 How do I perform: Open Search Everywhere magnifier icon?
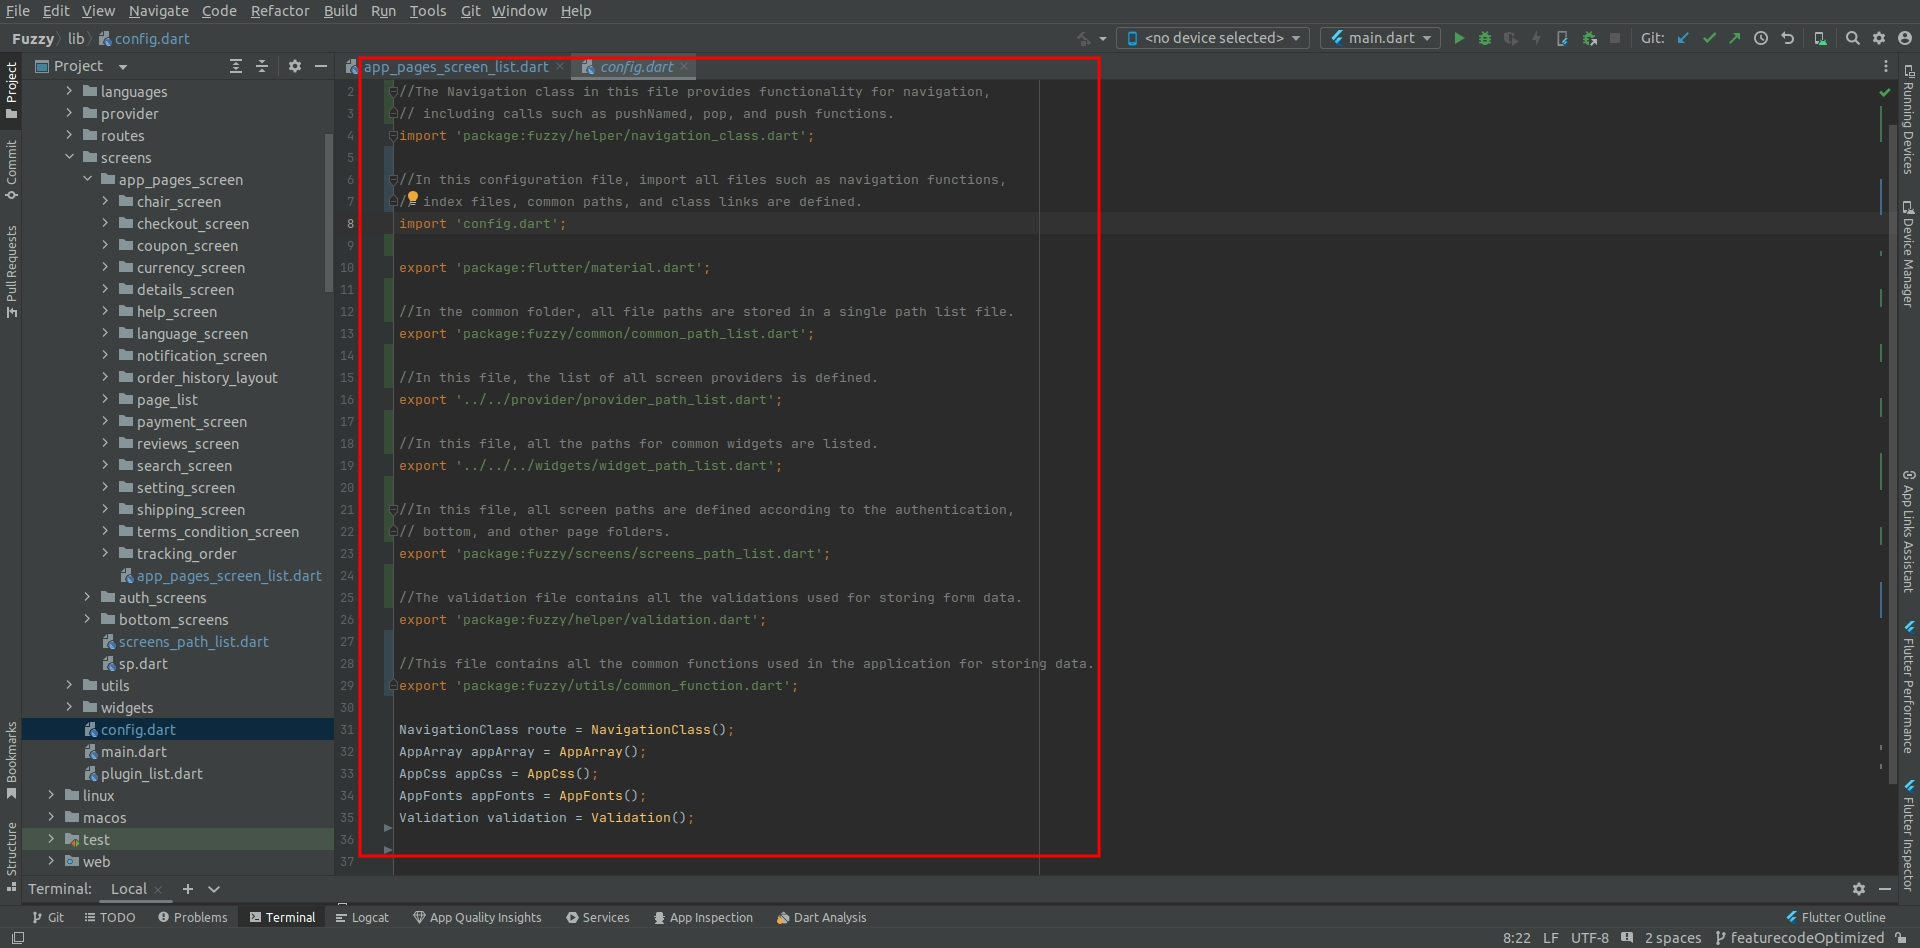[x=1853, y=38]
